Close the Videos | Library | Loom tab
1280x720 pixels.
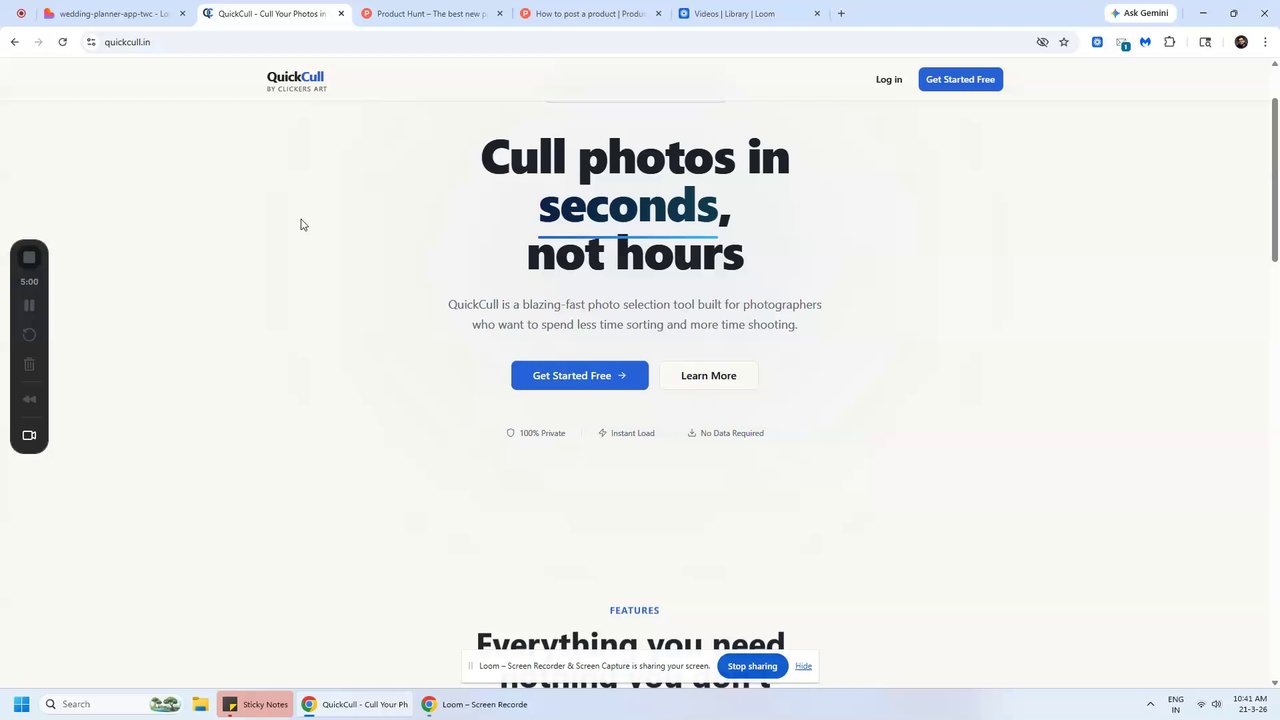coord(817,14)
